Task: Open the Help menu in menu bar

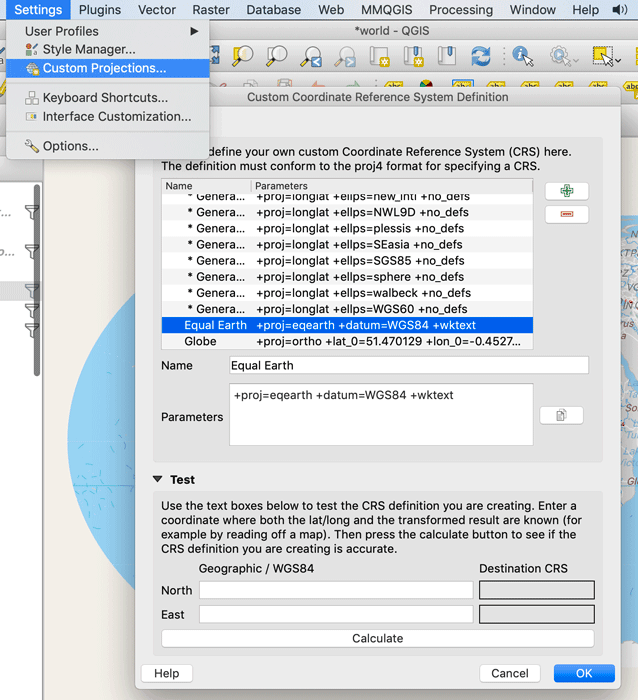Action: pos(585,9)
